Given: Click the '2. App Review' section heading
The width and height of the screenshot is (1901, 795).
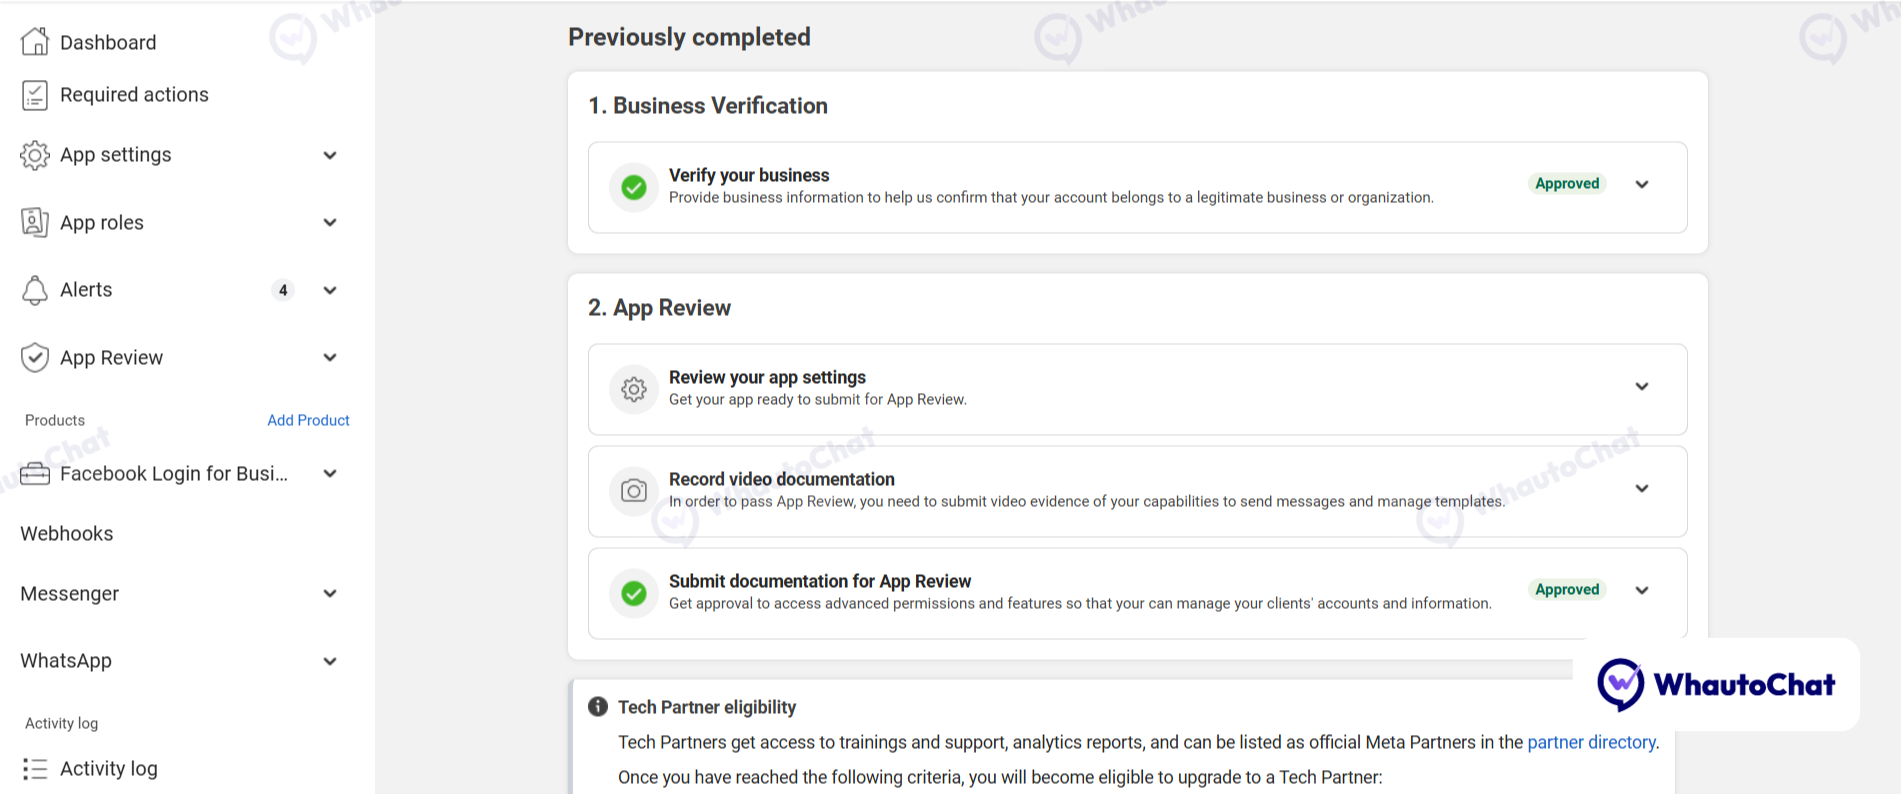Looking at the screenshot, I should (659, 307).
